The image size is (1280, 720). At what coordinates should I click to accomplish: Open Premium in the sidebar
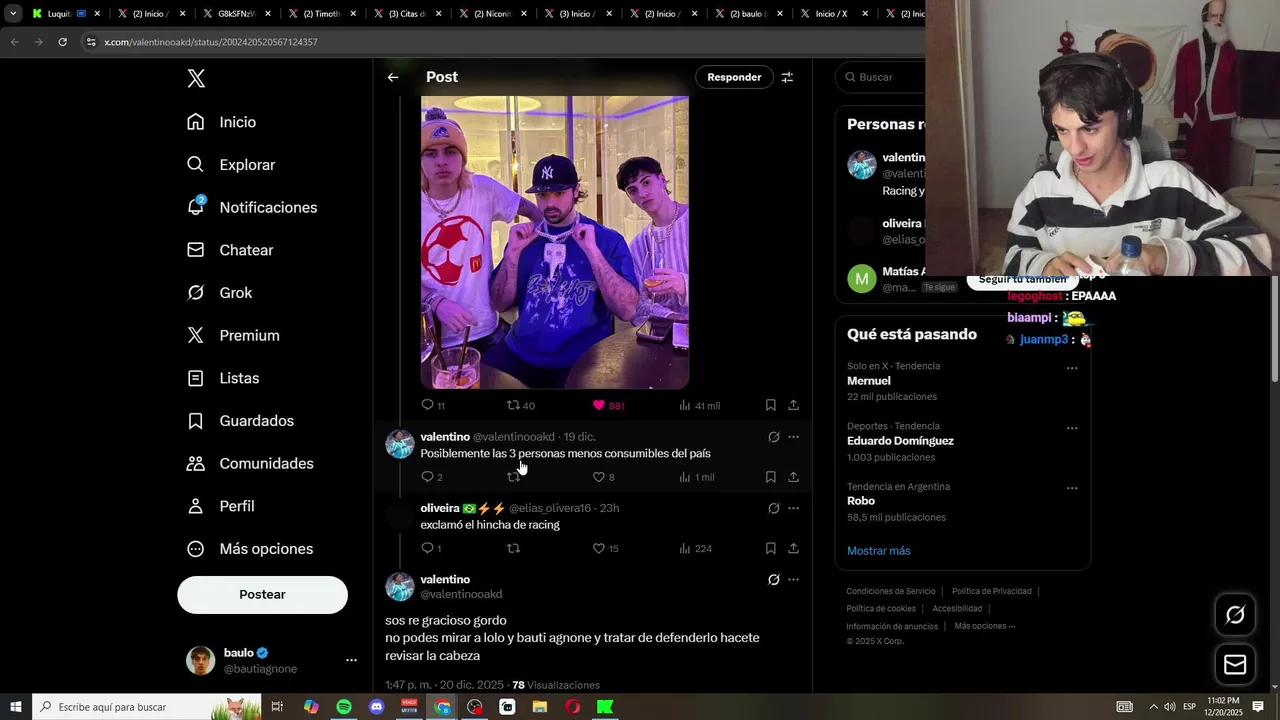pos(233,336)
